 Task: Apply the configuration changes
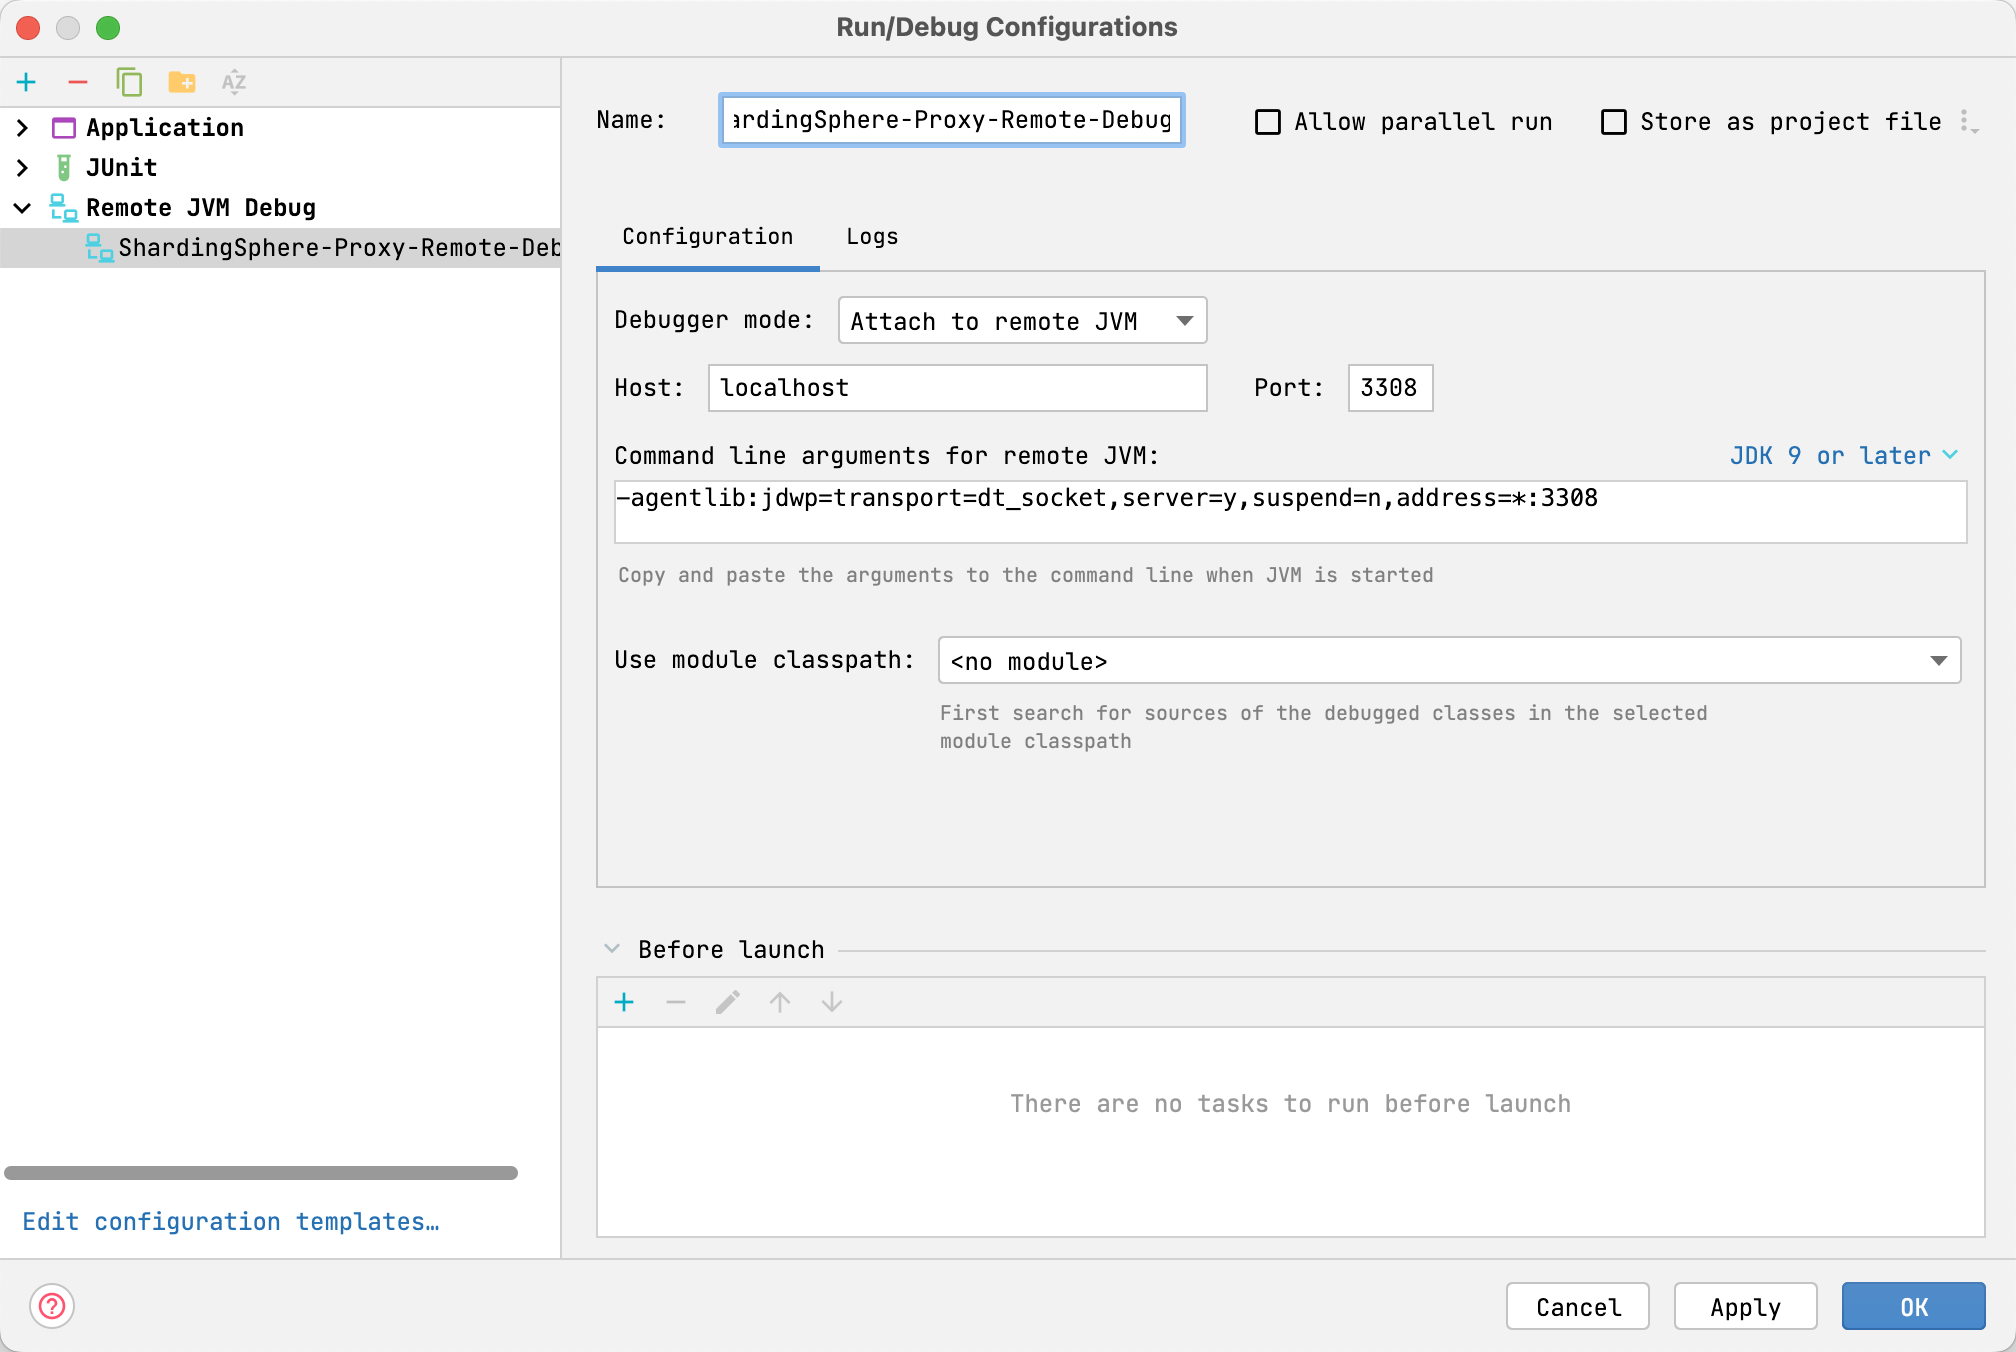point(1745,1306)
